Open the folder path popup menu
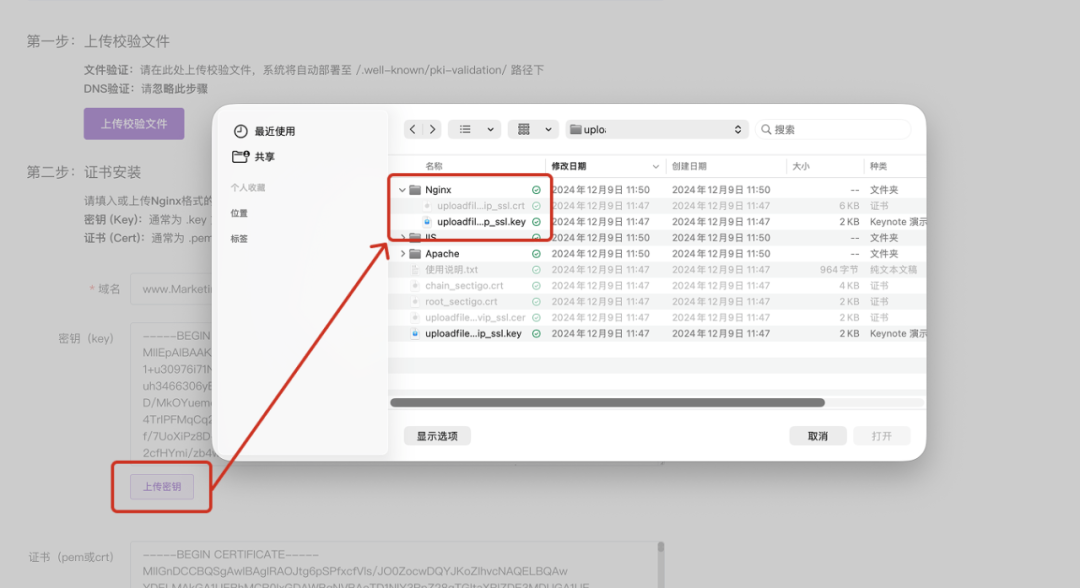1080x588 pixels. 656,129
